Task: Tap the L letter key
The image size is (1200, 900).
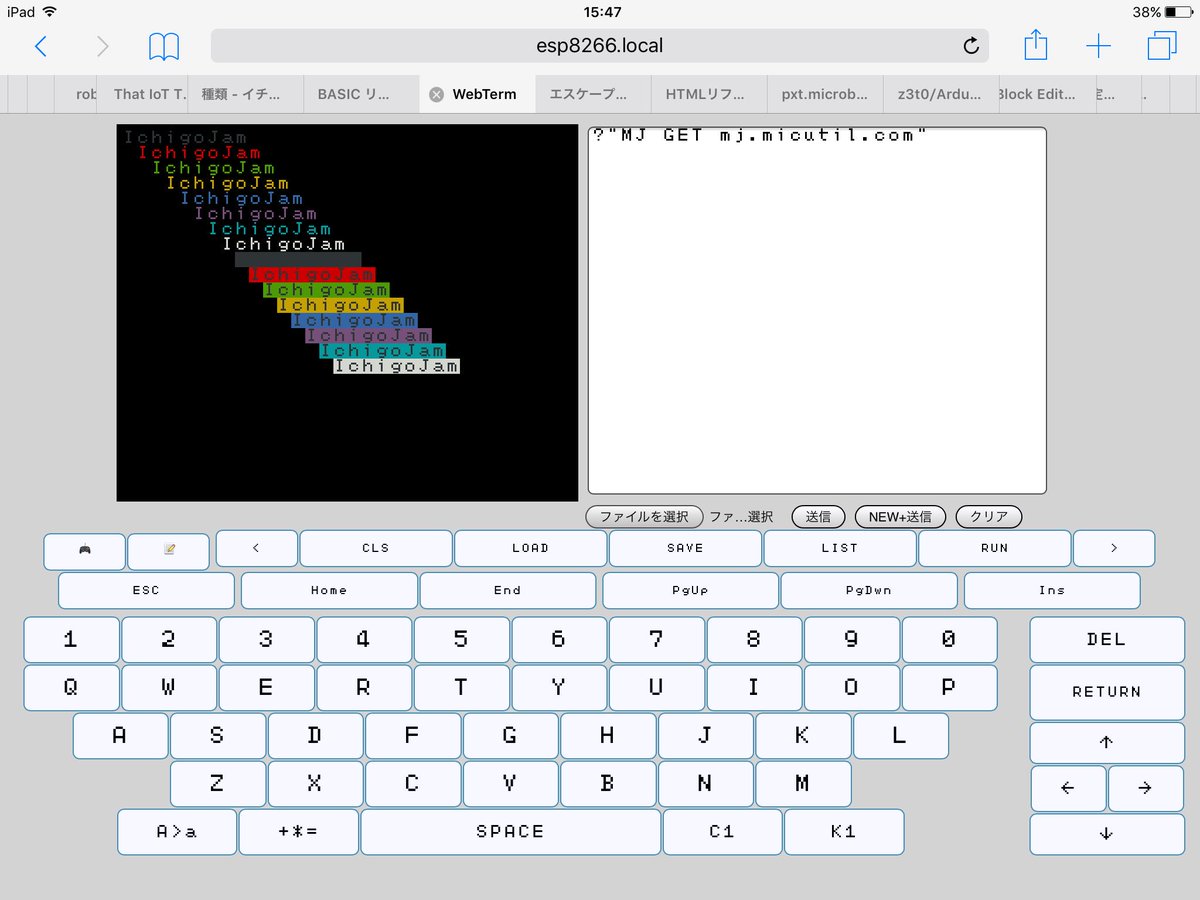Action: tap(900, 736)
